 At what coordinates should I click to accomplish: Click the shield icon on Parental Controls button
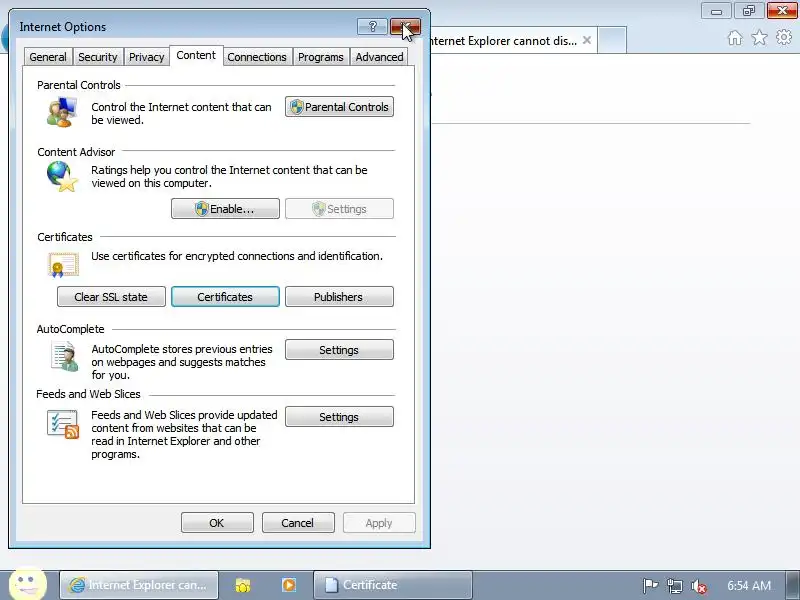click(296, 107)
